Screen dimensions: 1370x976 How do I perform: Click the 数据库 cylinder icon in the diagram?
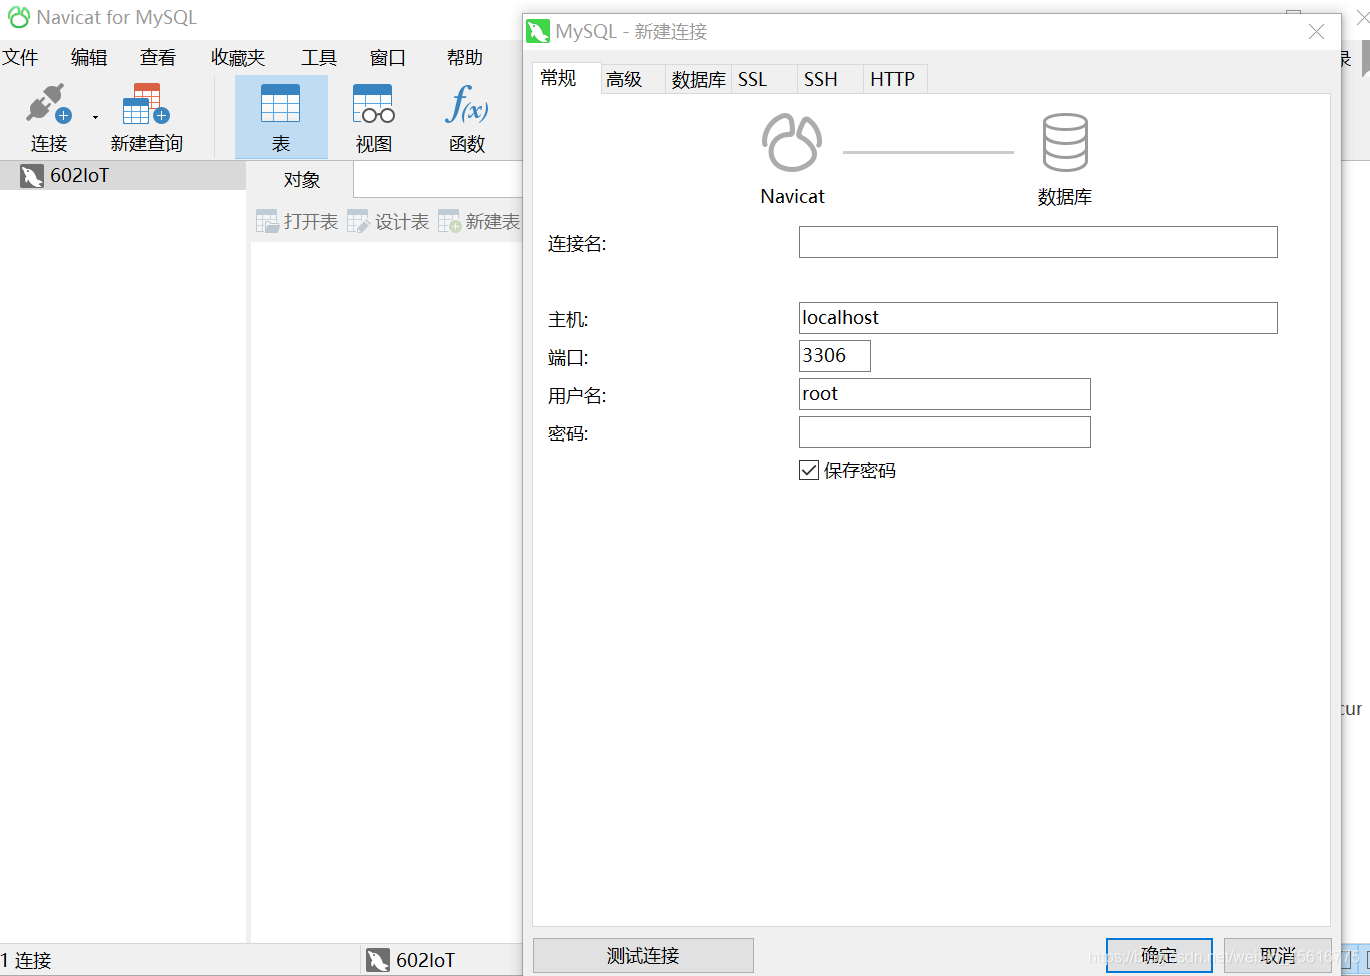click(x=1065, y=143)
